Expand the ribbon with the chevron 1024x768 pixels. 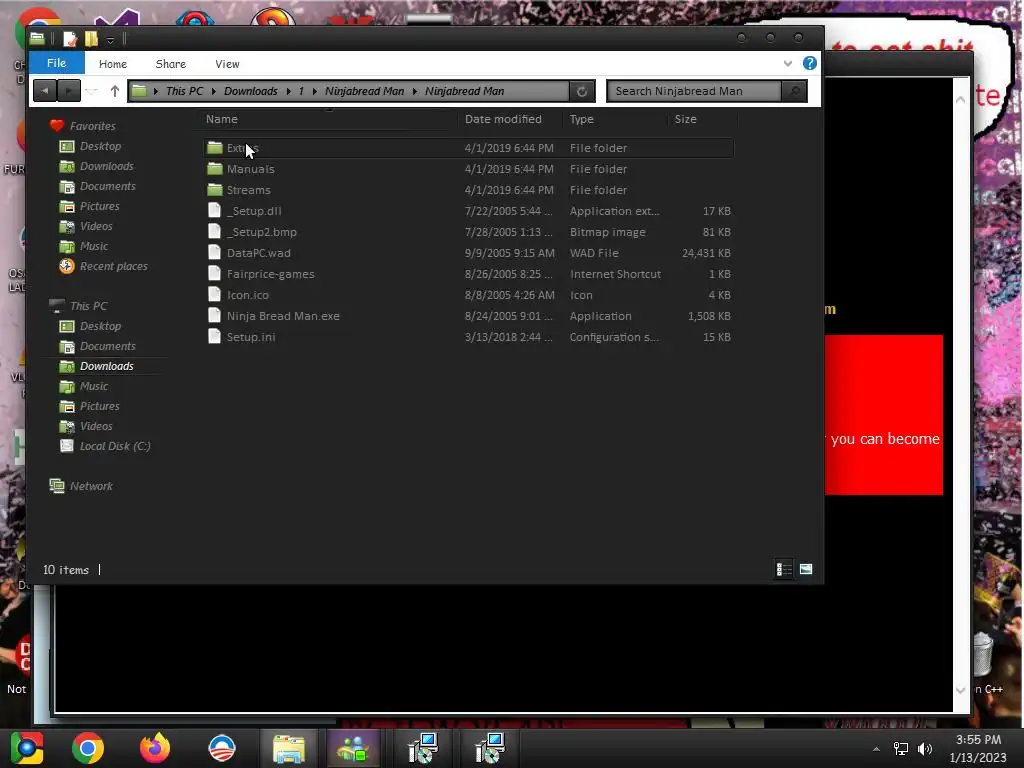point(788,63)
